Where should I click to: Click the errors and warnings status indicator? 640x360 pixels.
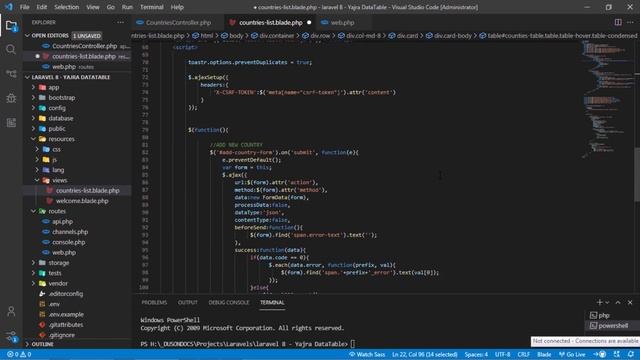tap(19, 354)
